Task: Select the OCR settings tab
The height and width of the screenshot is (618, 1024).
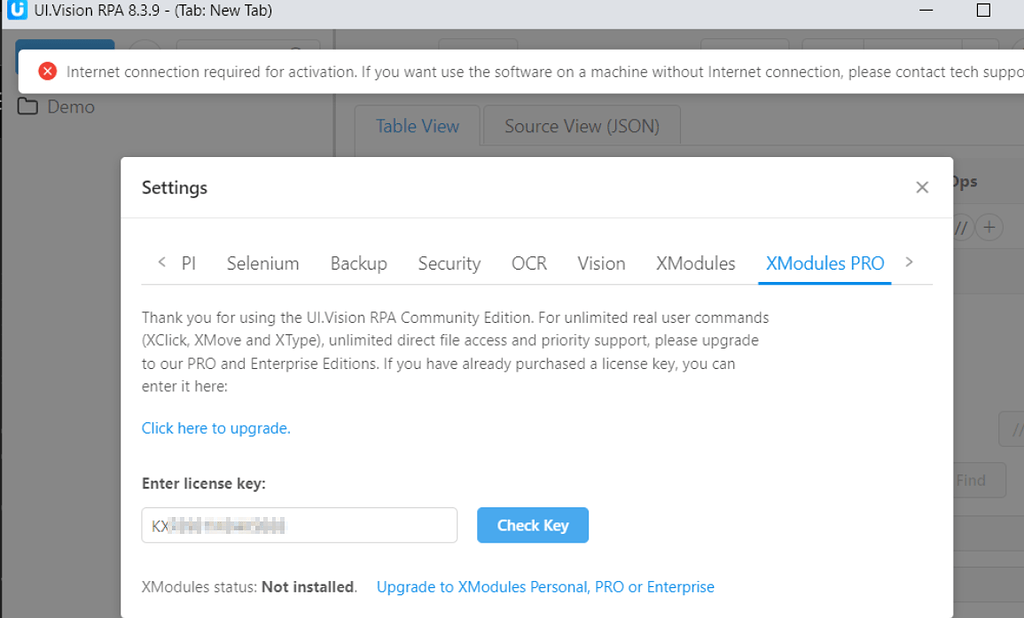Action: point(529,263)
